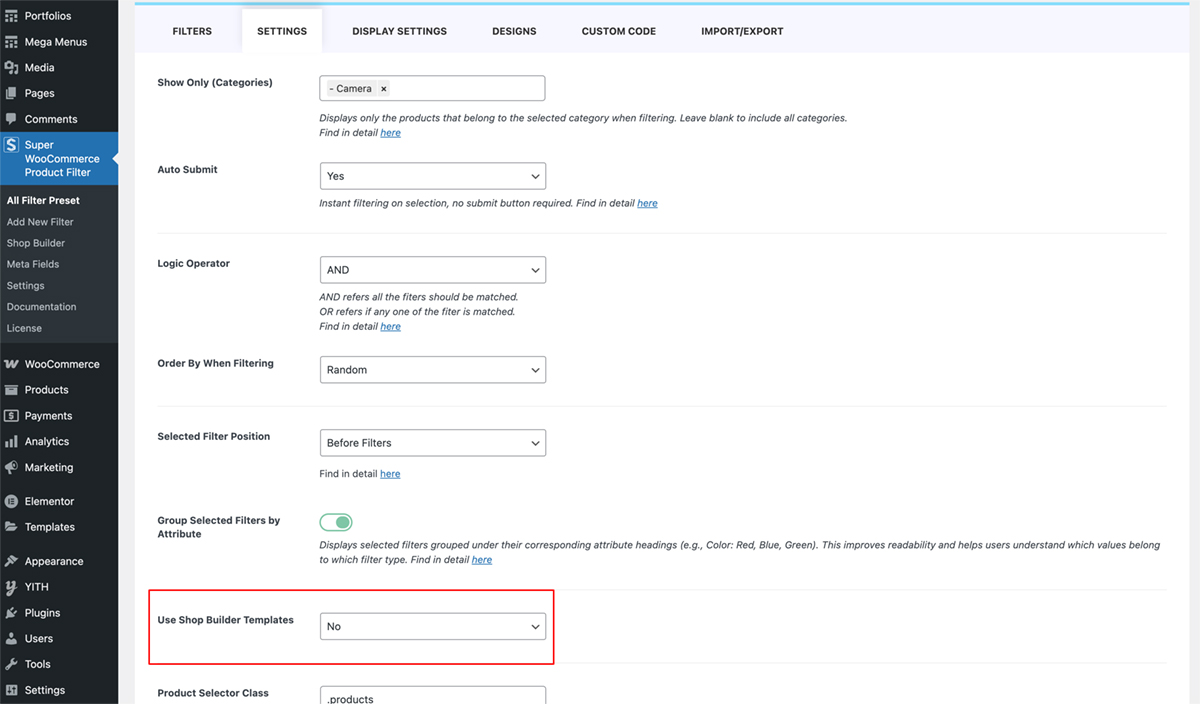Open 'here' link under Auto Submit
Viewport: 1200px width, 704px height.
pos(648,203)
